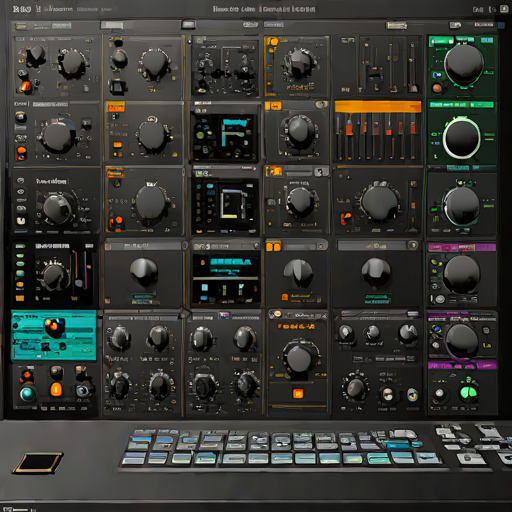The height and width of the screenshot is (512, 512).
Task: Click the light gray button in the top toolbar's right half
Action: (397, 26)
